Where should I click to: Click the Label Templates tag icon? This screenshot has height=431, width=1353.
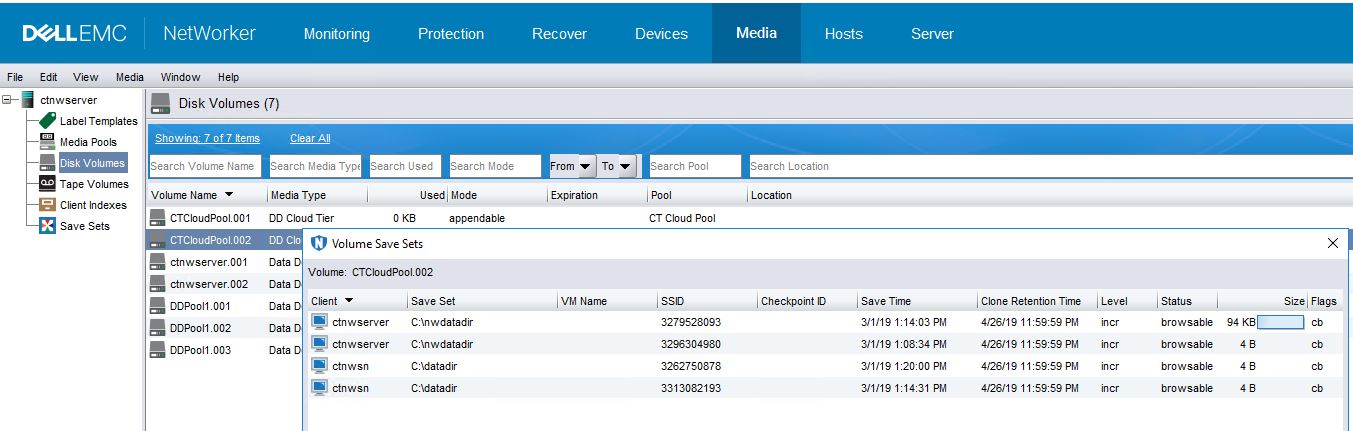(x=47, y=121)
